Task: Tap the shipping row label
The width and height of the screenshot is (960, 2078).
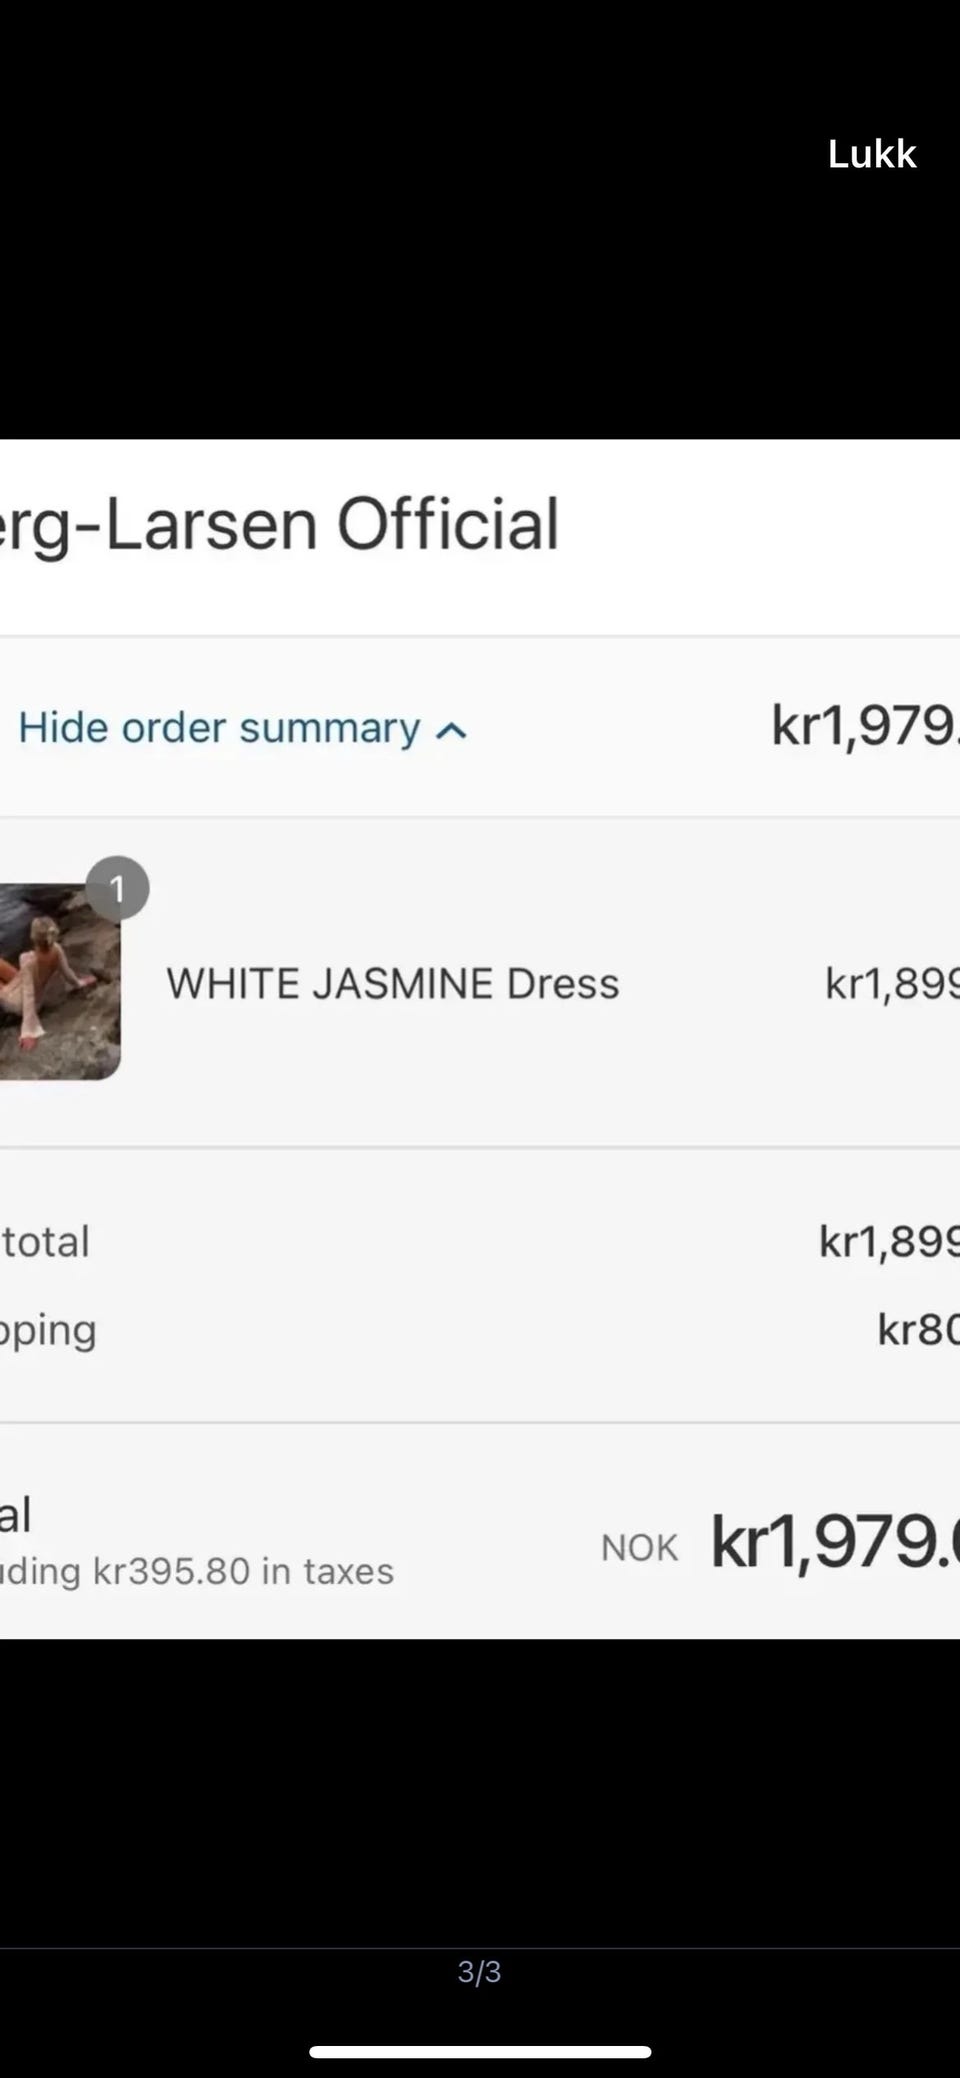Action: tap(48, 1330)
